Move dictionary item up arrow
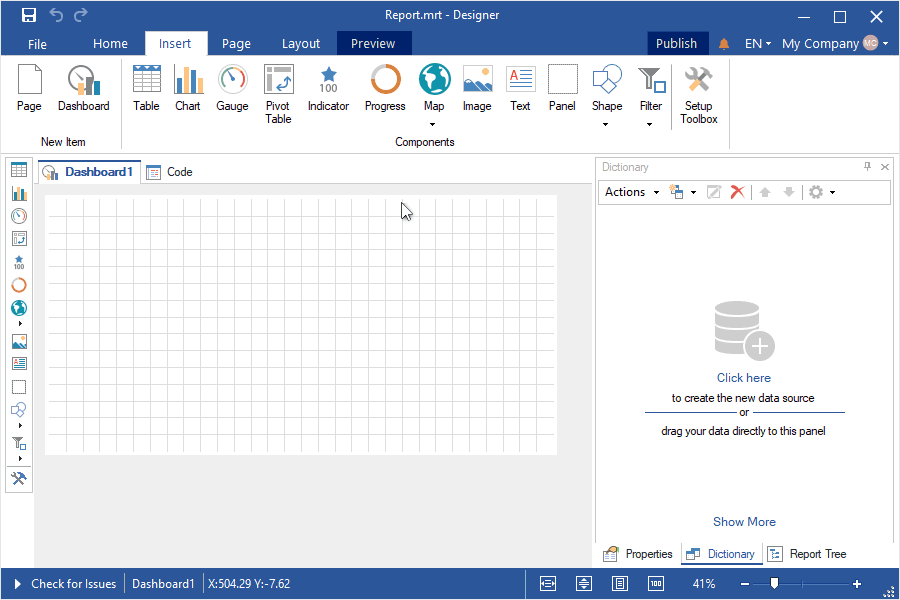Viewport: 900px width, 600px height. tap(765, 192)
